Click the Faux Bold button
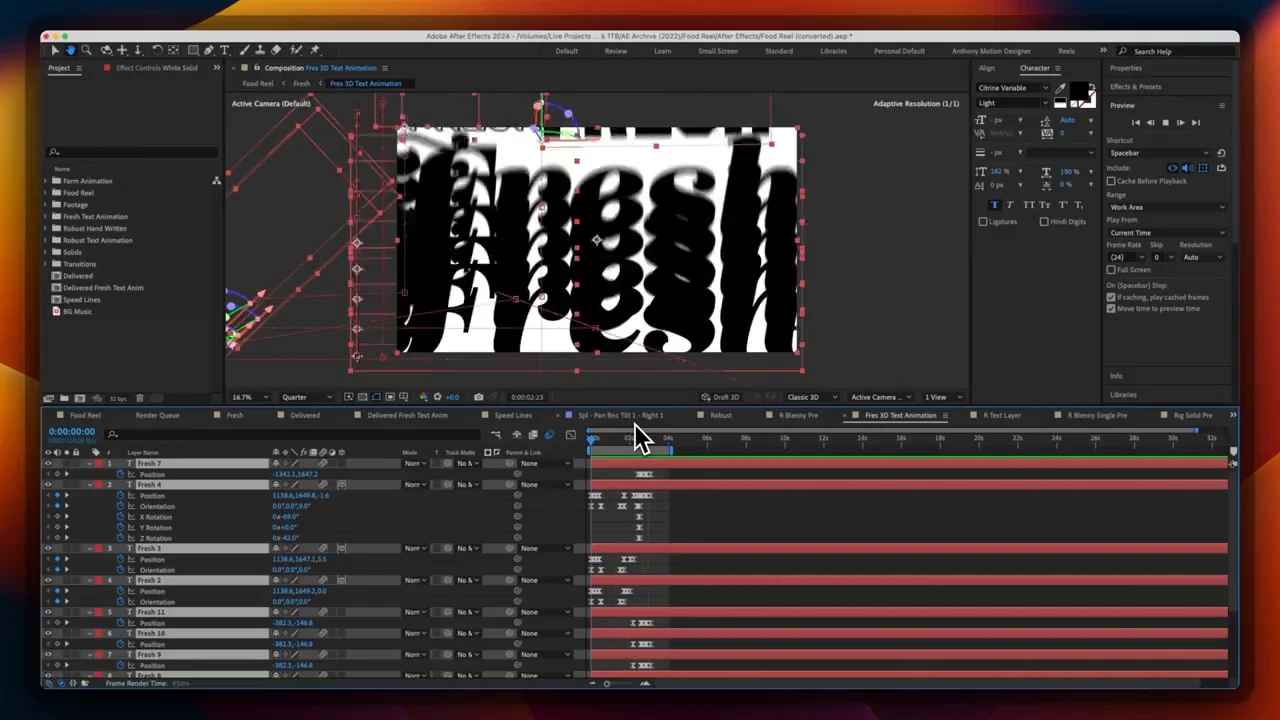 994,205
